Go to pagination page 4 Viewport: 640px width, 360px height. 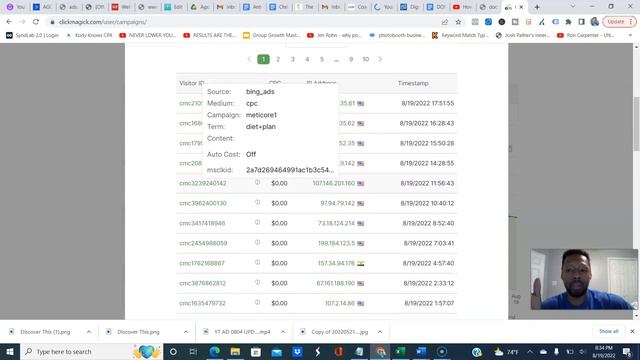307,59
